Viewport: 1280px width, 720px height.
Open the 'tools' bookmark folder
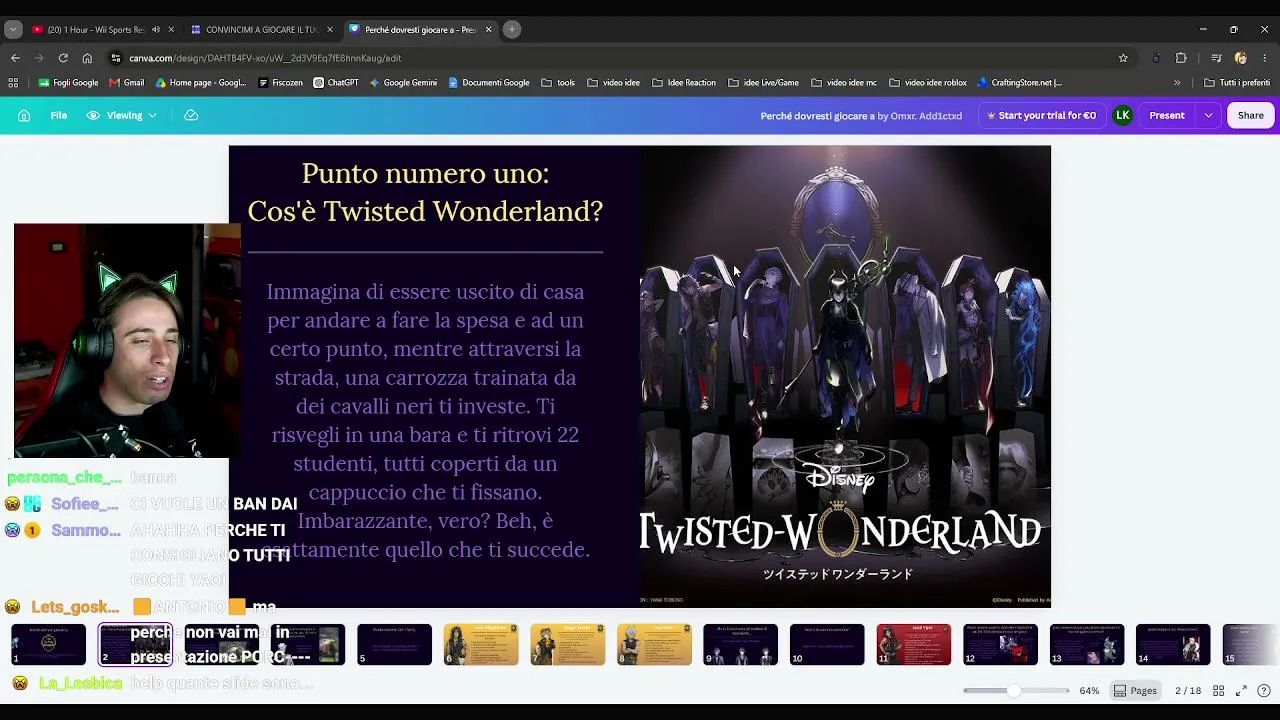558,83
